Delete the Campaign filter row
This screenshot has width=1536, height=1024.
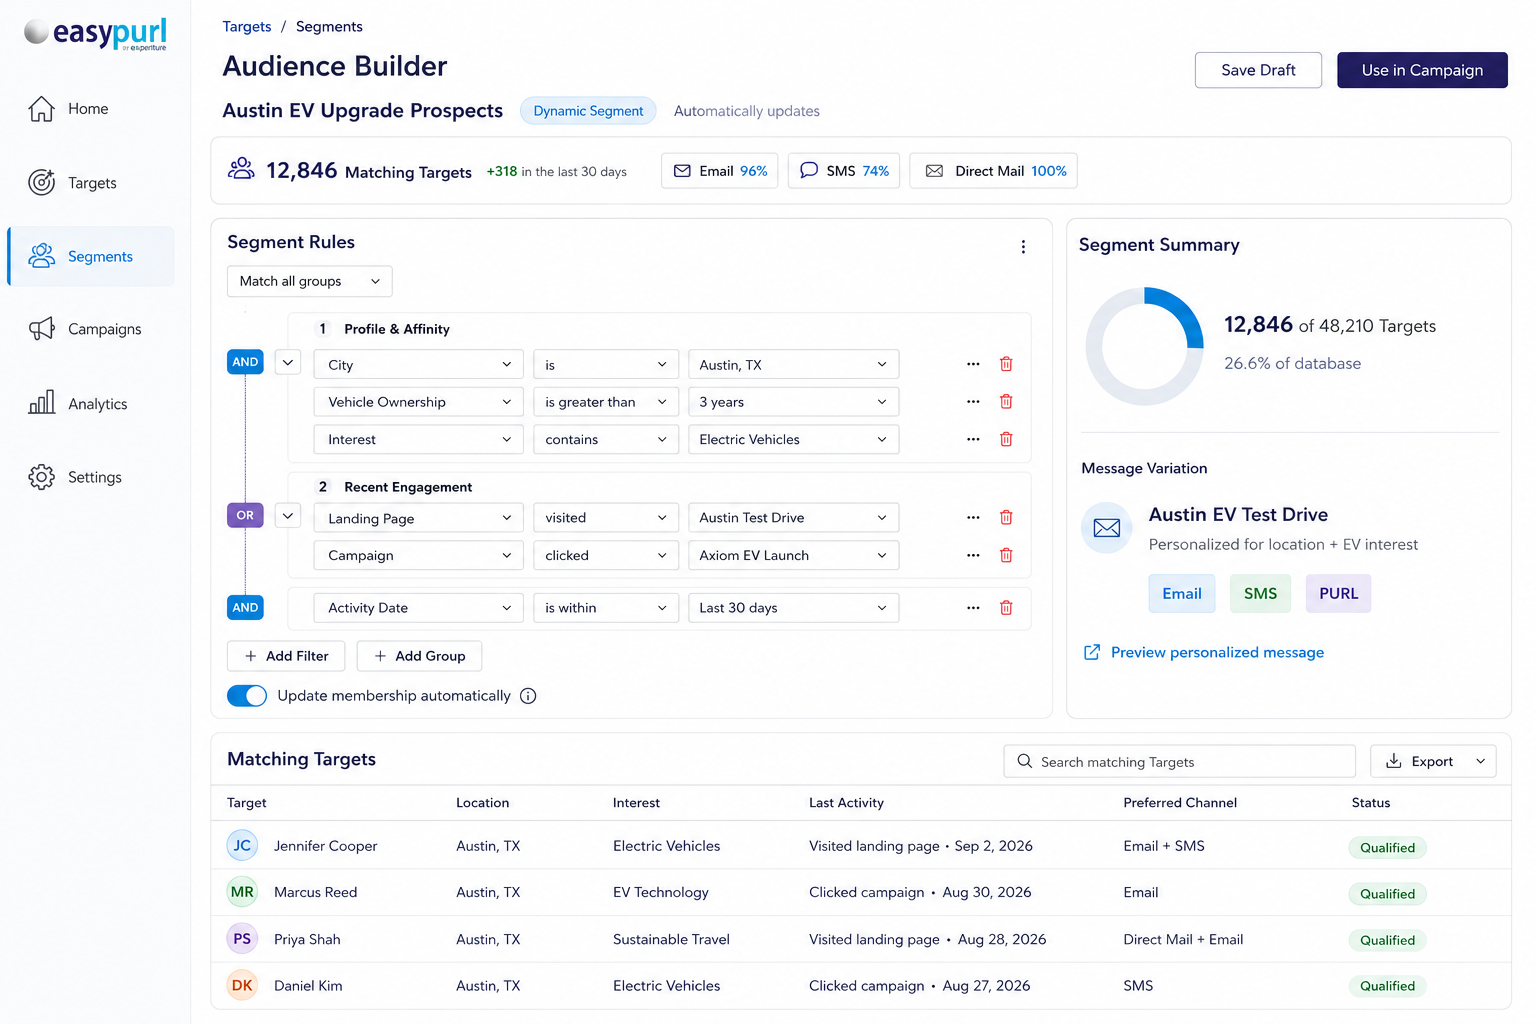1006,555
